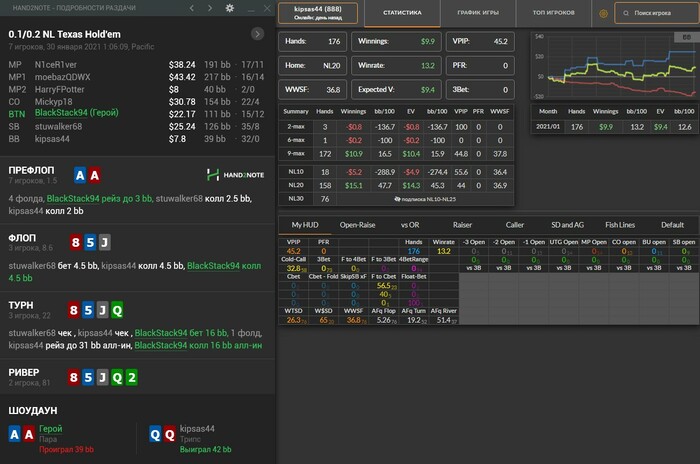This screenshot has height=464, width=700.
Task: Select the NL10 summary row
Action: click(396, 172)
